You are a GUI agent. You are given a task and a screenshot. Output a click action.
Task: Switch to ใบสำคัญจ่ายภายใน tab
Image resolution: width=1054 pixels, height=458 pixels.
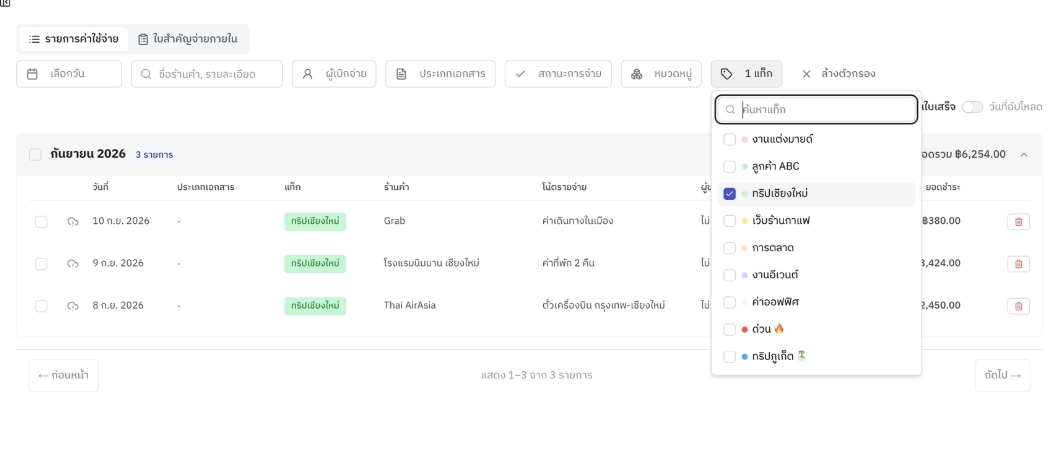click(x=188, y=39)
